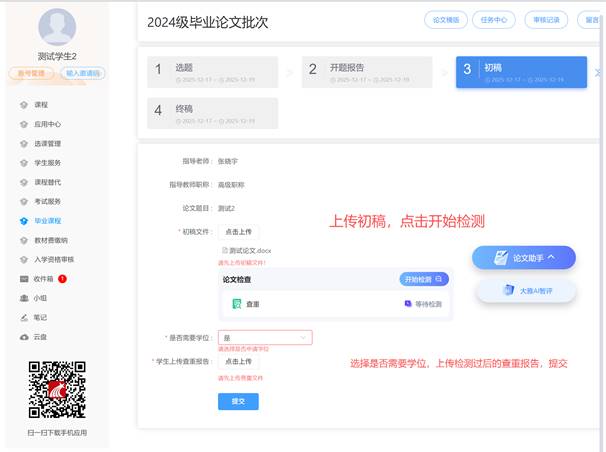
Task: Expand the 论文助手 floating panel
Action: [524, 258]
